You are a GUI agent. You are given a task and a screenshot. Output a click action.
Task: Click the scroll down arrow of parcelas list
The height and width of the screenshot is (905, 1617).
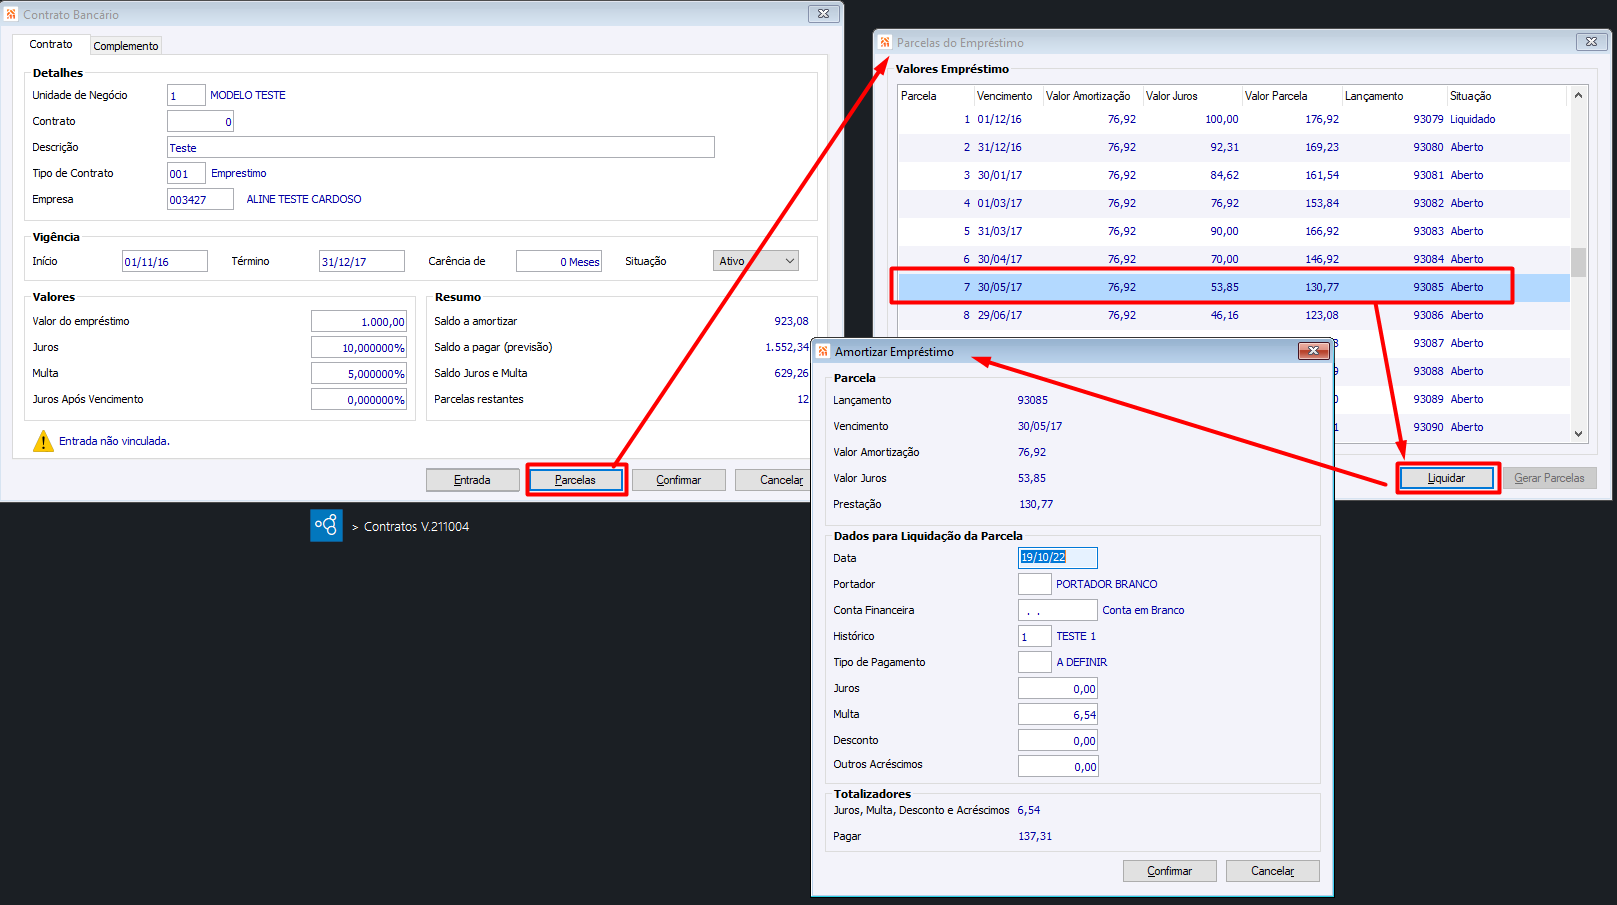click(x=1578, y=433)
